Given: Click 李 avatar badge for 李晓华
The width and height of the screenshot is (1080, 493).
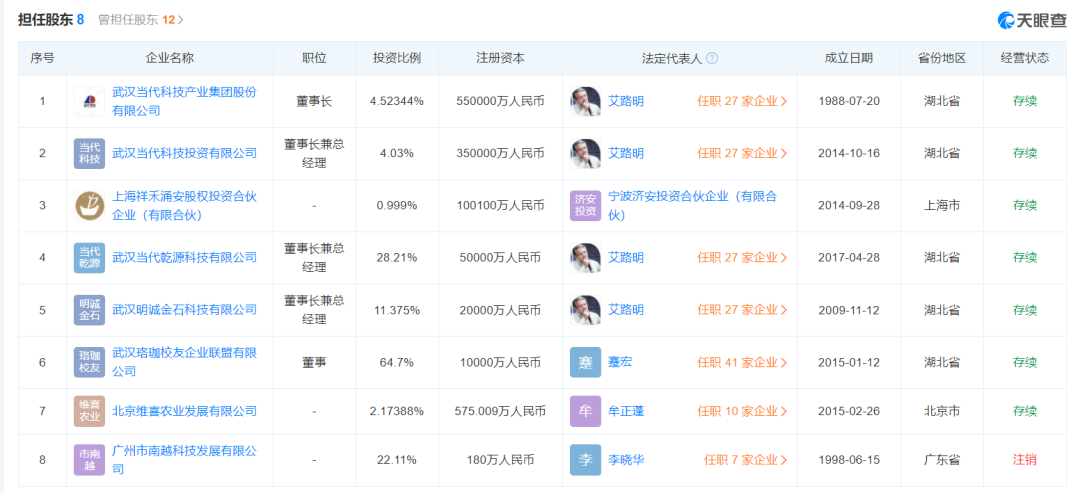Looking at the screenshot, I should [585, 460].
